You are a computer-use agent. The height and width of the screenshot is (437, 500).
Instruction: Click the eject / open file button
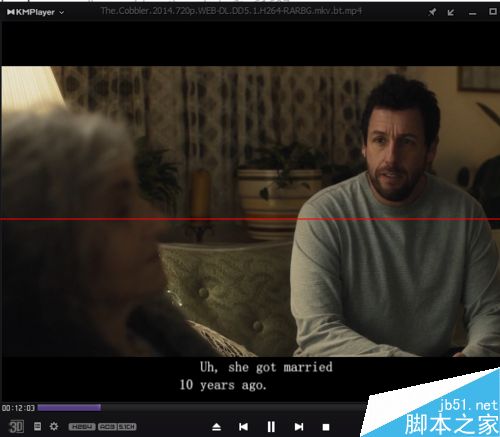217,427
